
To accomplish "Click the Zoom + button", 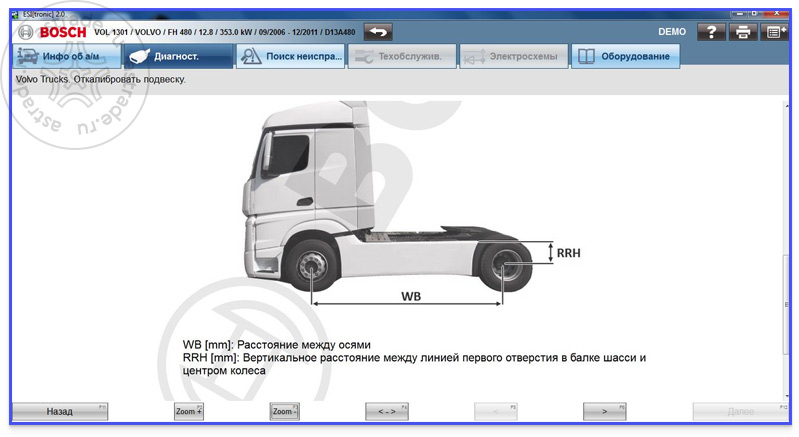I will (x=189, y=412).
